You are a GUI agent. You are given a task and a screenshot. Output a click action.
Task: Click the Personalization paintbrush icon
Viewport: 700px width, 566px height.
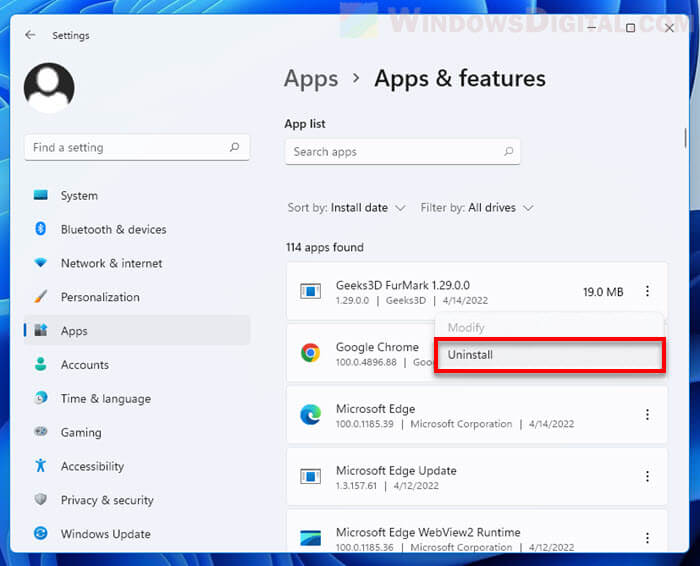[41, 296]
